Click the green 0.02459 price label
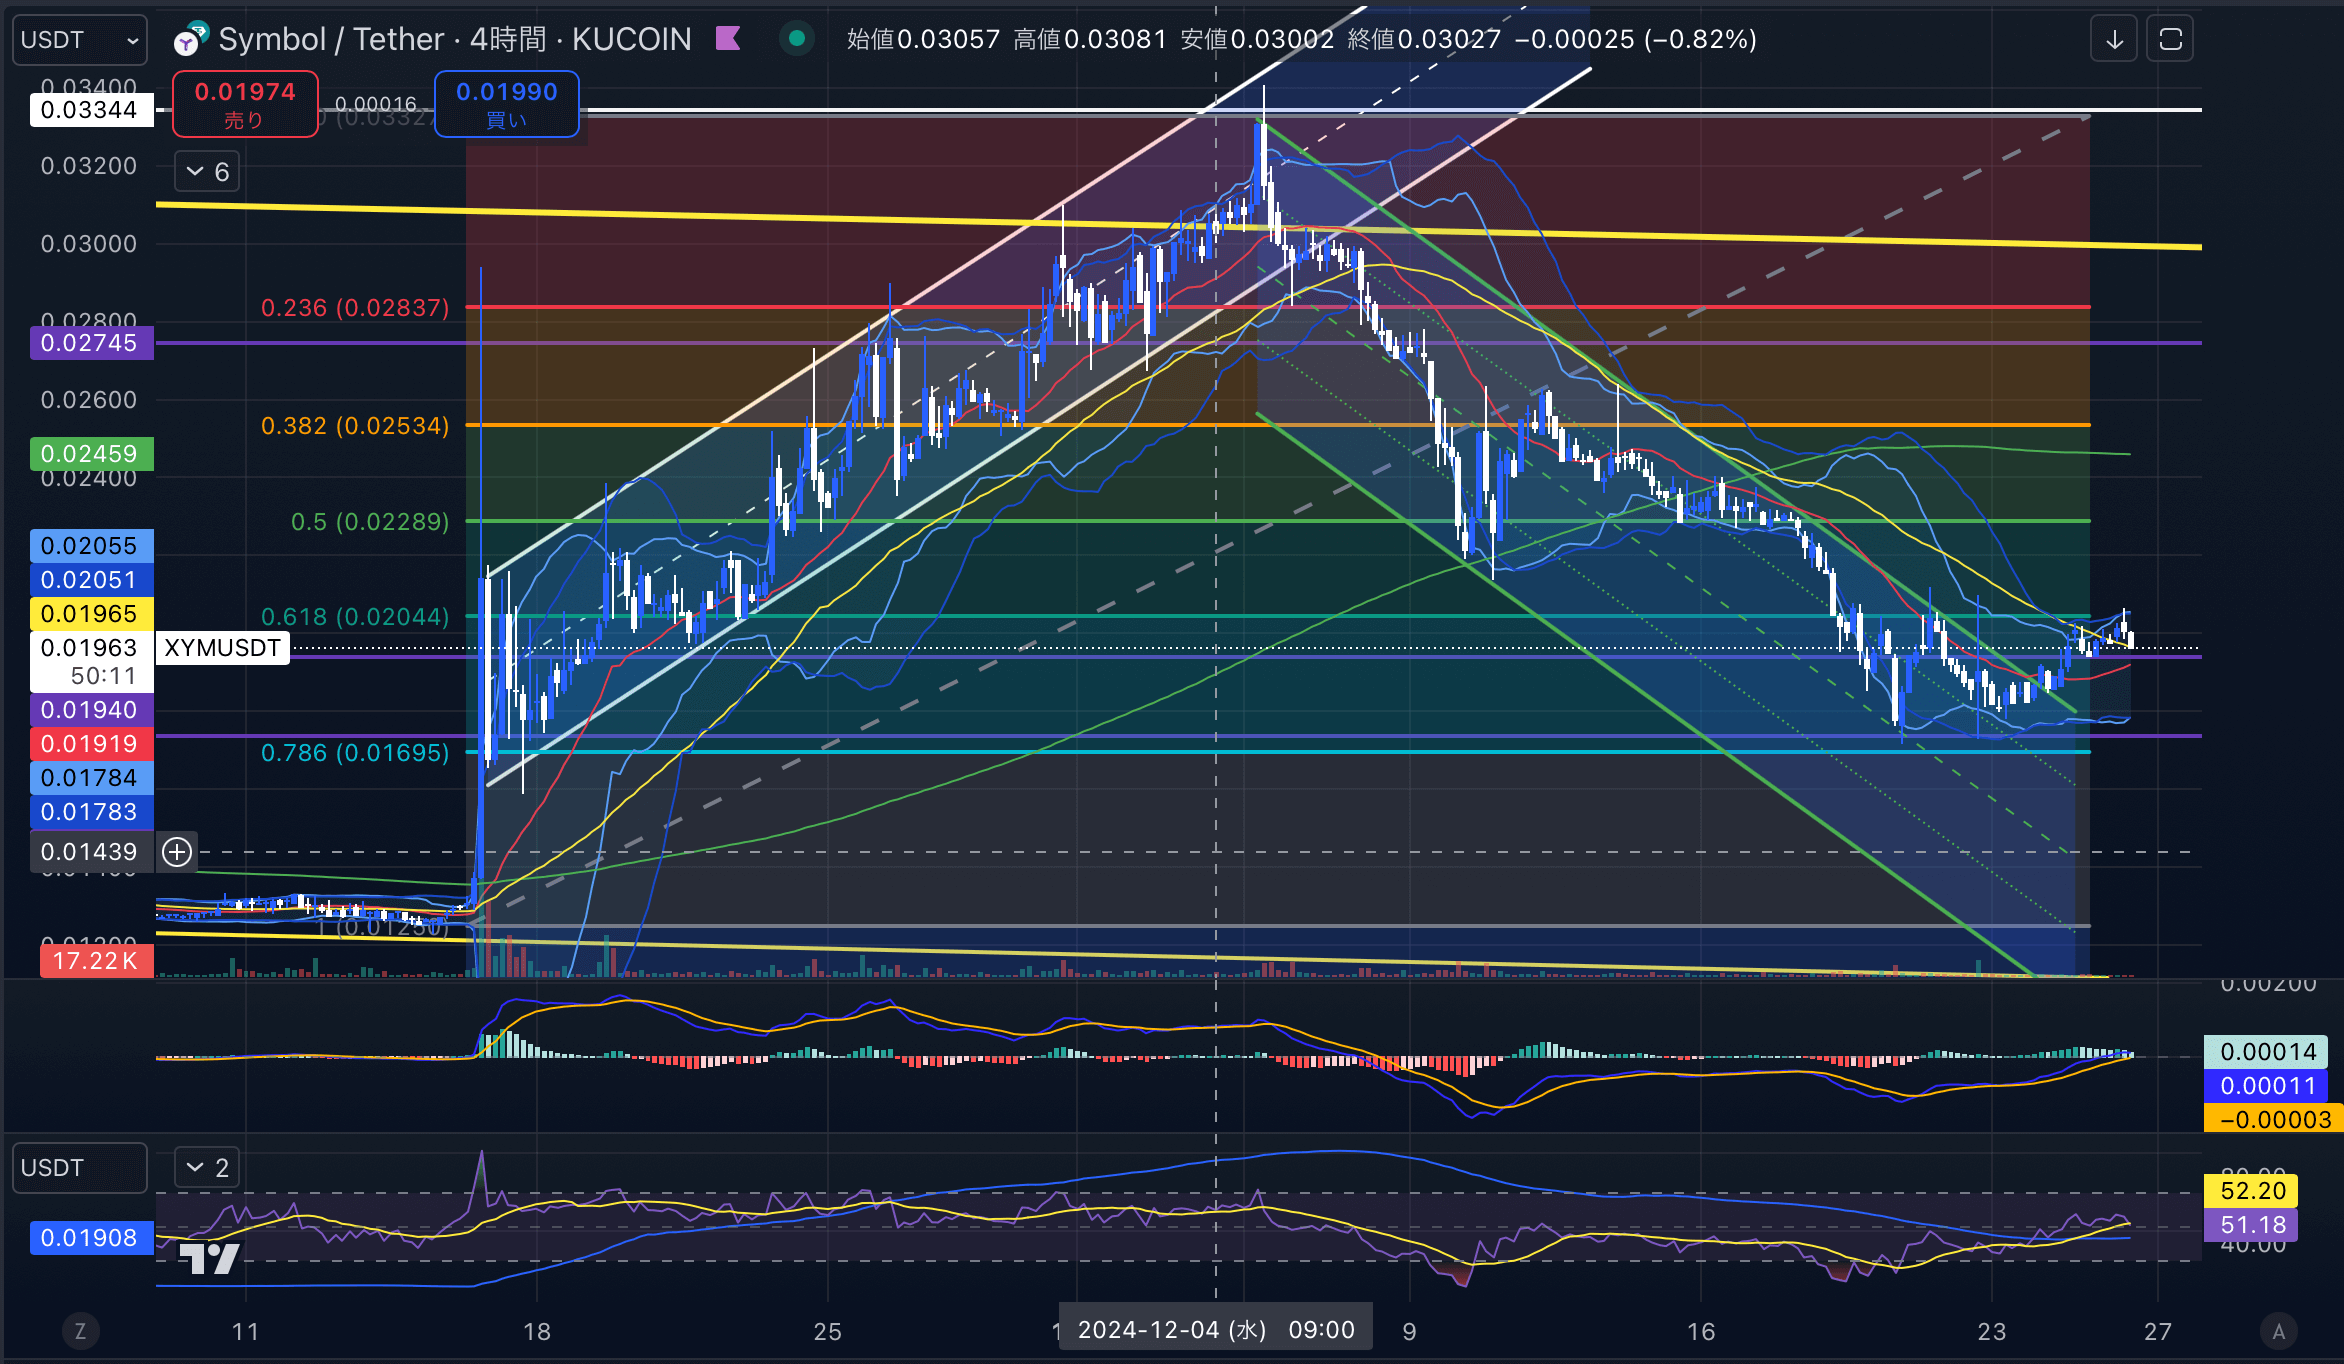The width and height of the screenshot is (2344, 1364). coord(91,454)
